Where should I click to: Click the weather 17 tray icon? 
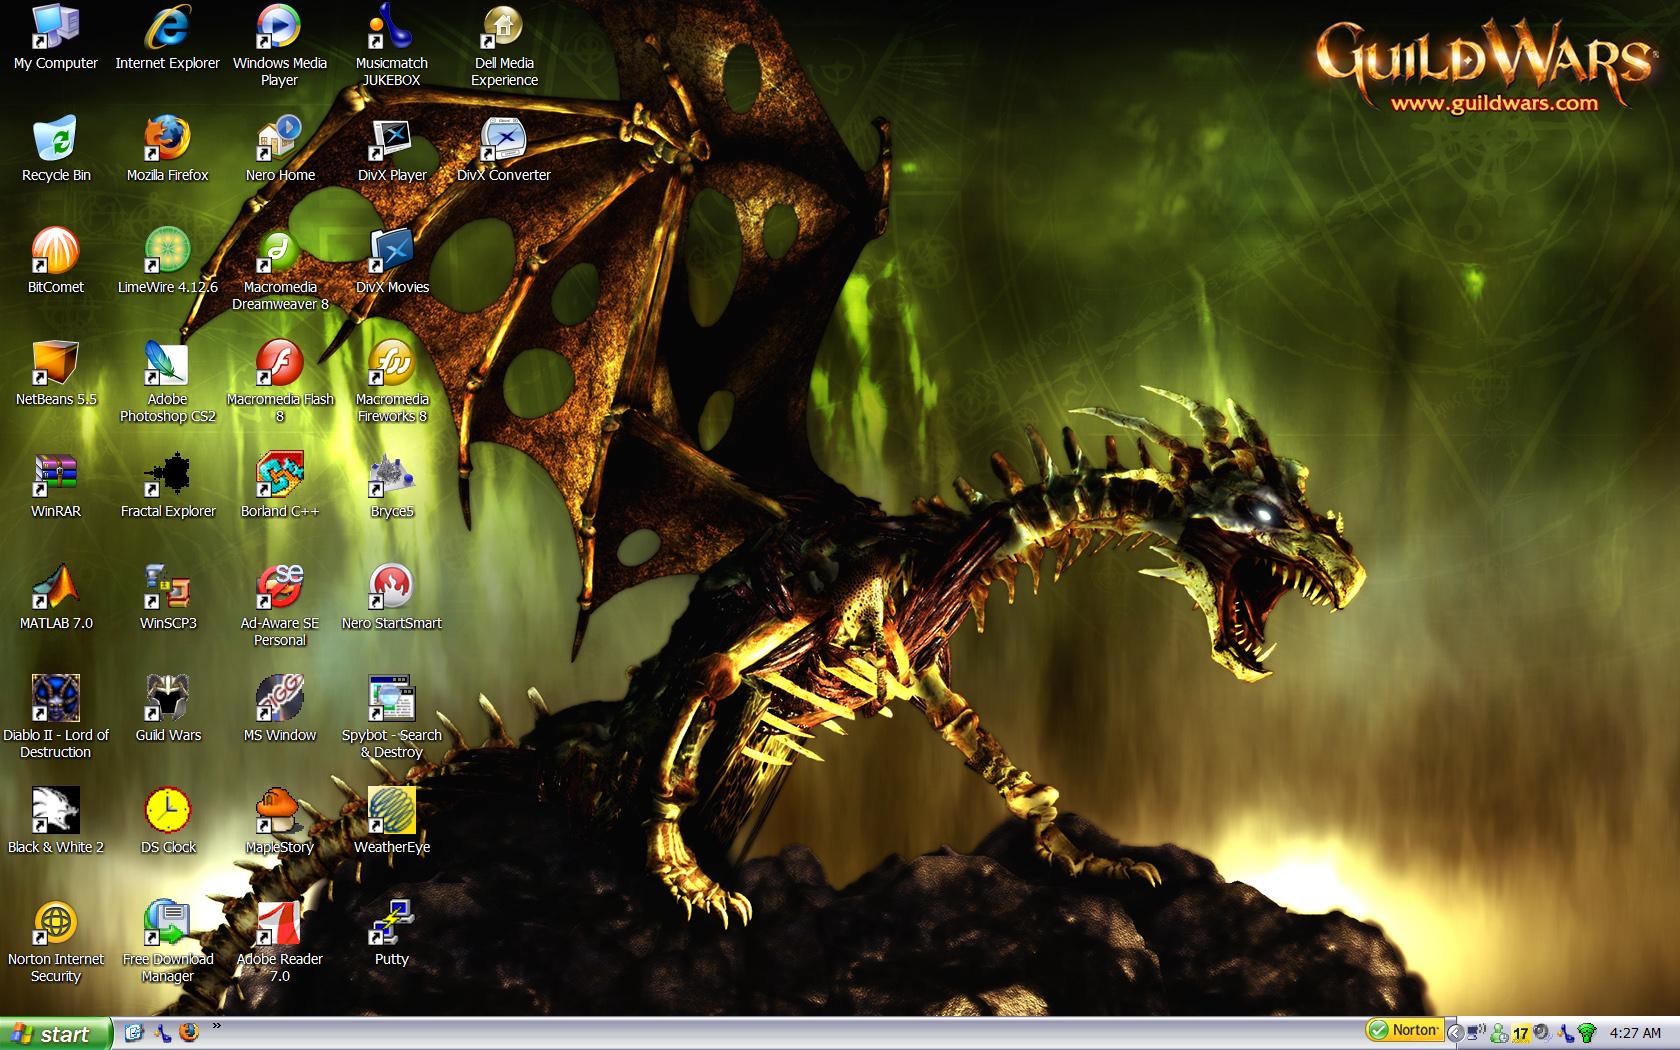[x=1521, y=1033]
